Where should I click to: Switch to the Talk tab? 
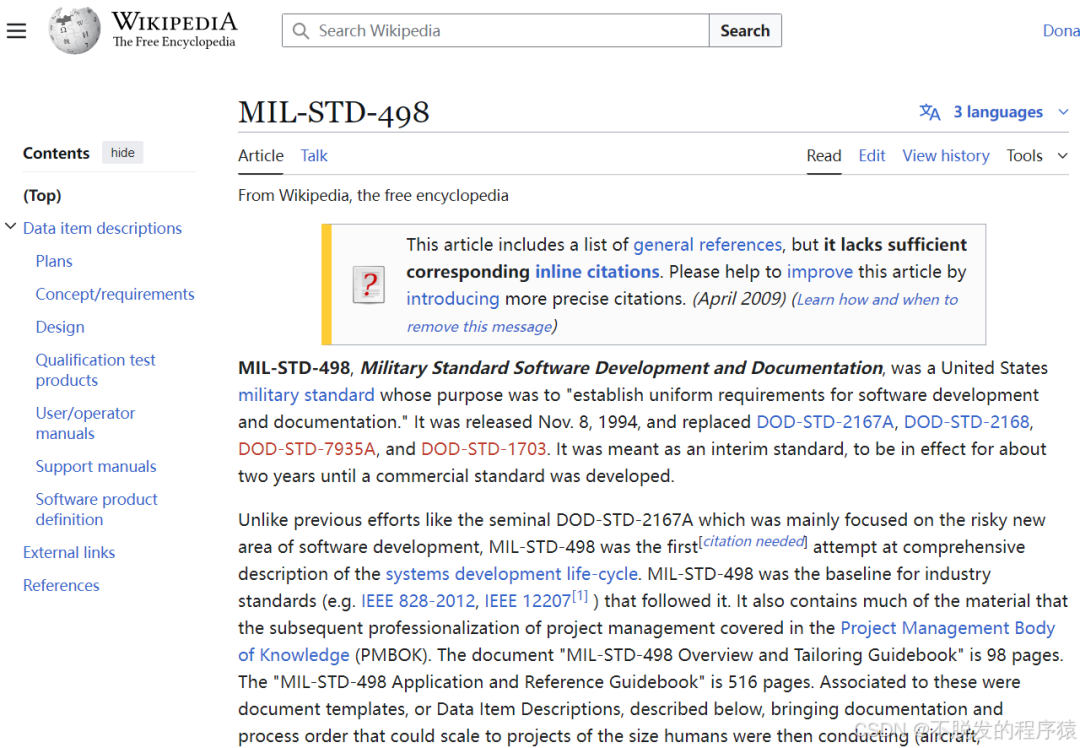click(x=314, y=156)
